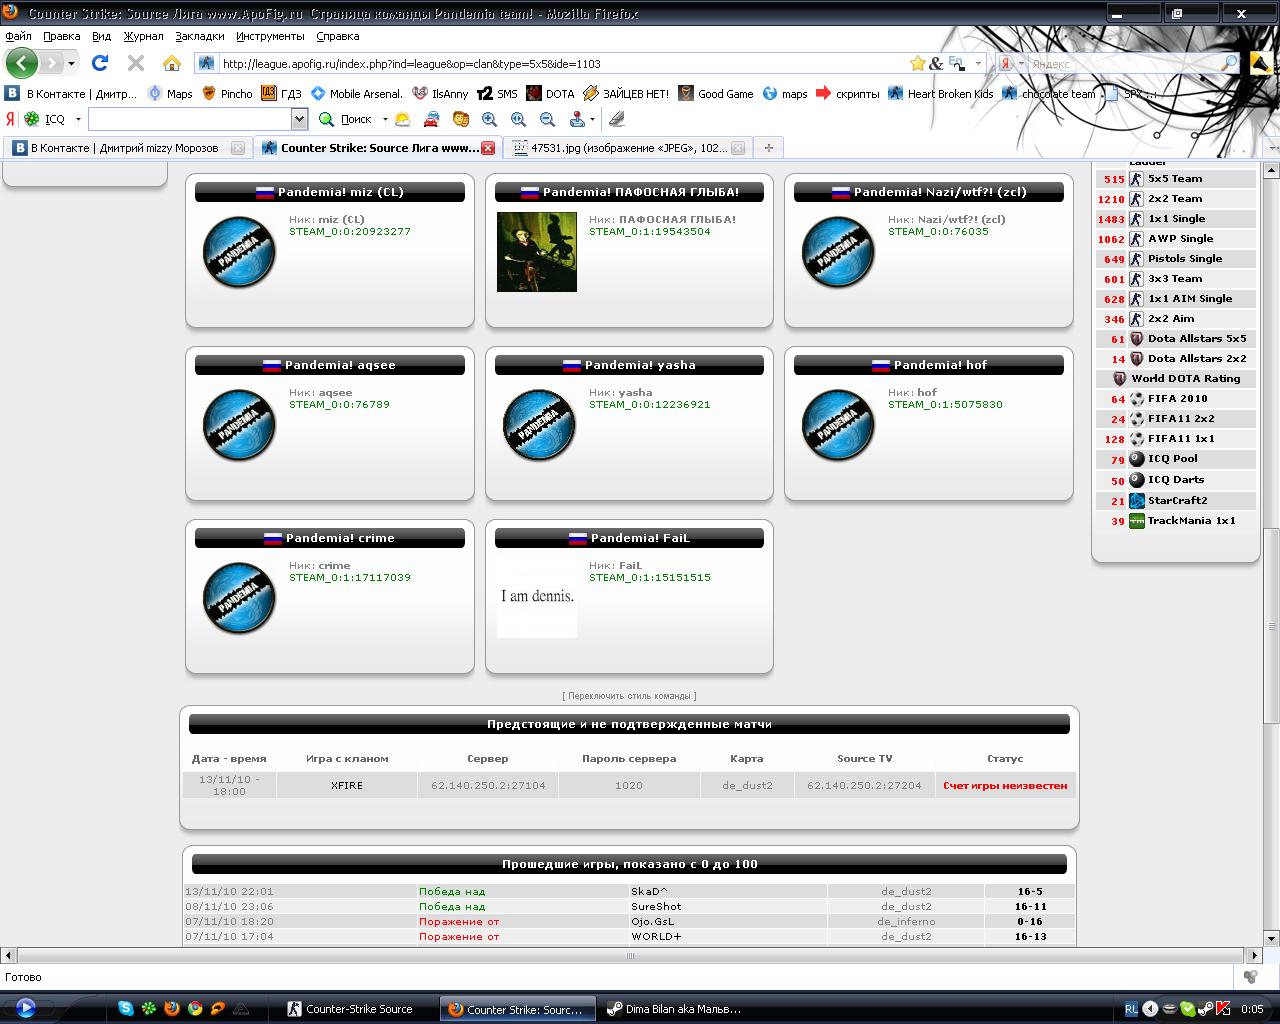Click the red car traffic icon on toolbar
The width and height of the screenshot is (1280, 1024).
coord(431,119)
